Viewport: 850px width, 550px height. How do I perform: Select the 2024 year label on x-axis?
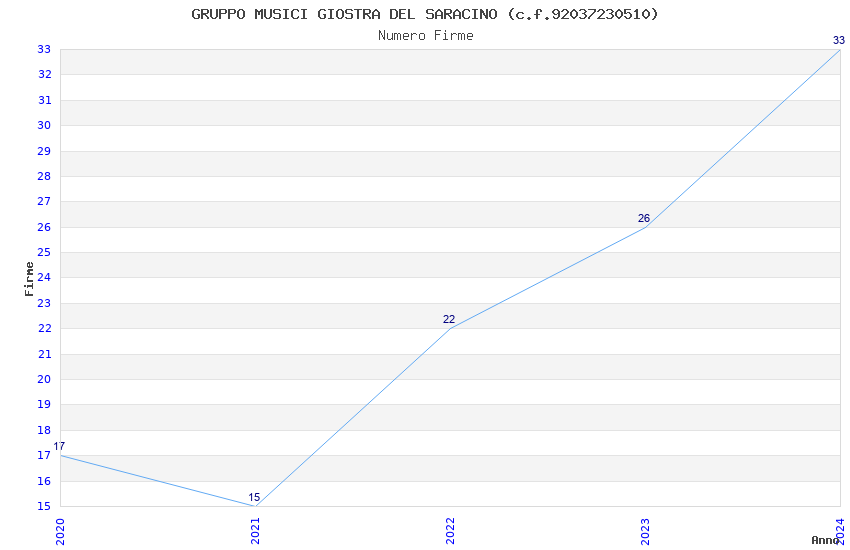click(x=840, y=532)
